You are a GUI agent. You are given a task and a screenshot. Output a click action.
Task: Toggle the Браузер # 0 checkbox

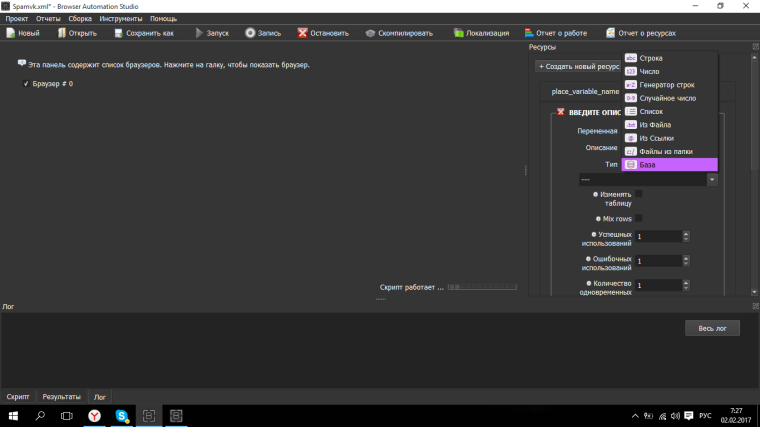tap(27, 84)
